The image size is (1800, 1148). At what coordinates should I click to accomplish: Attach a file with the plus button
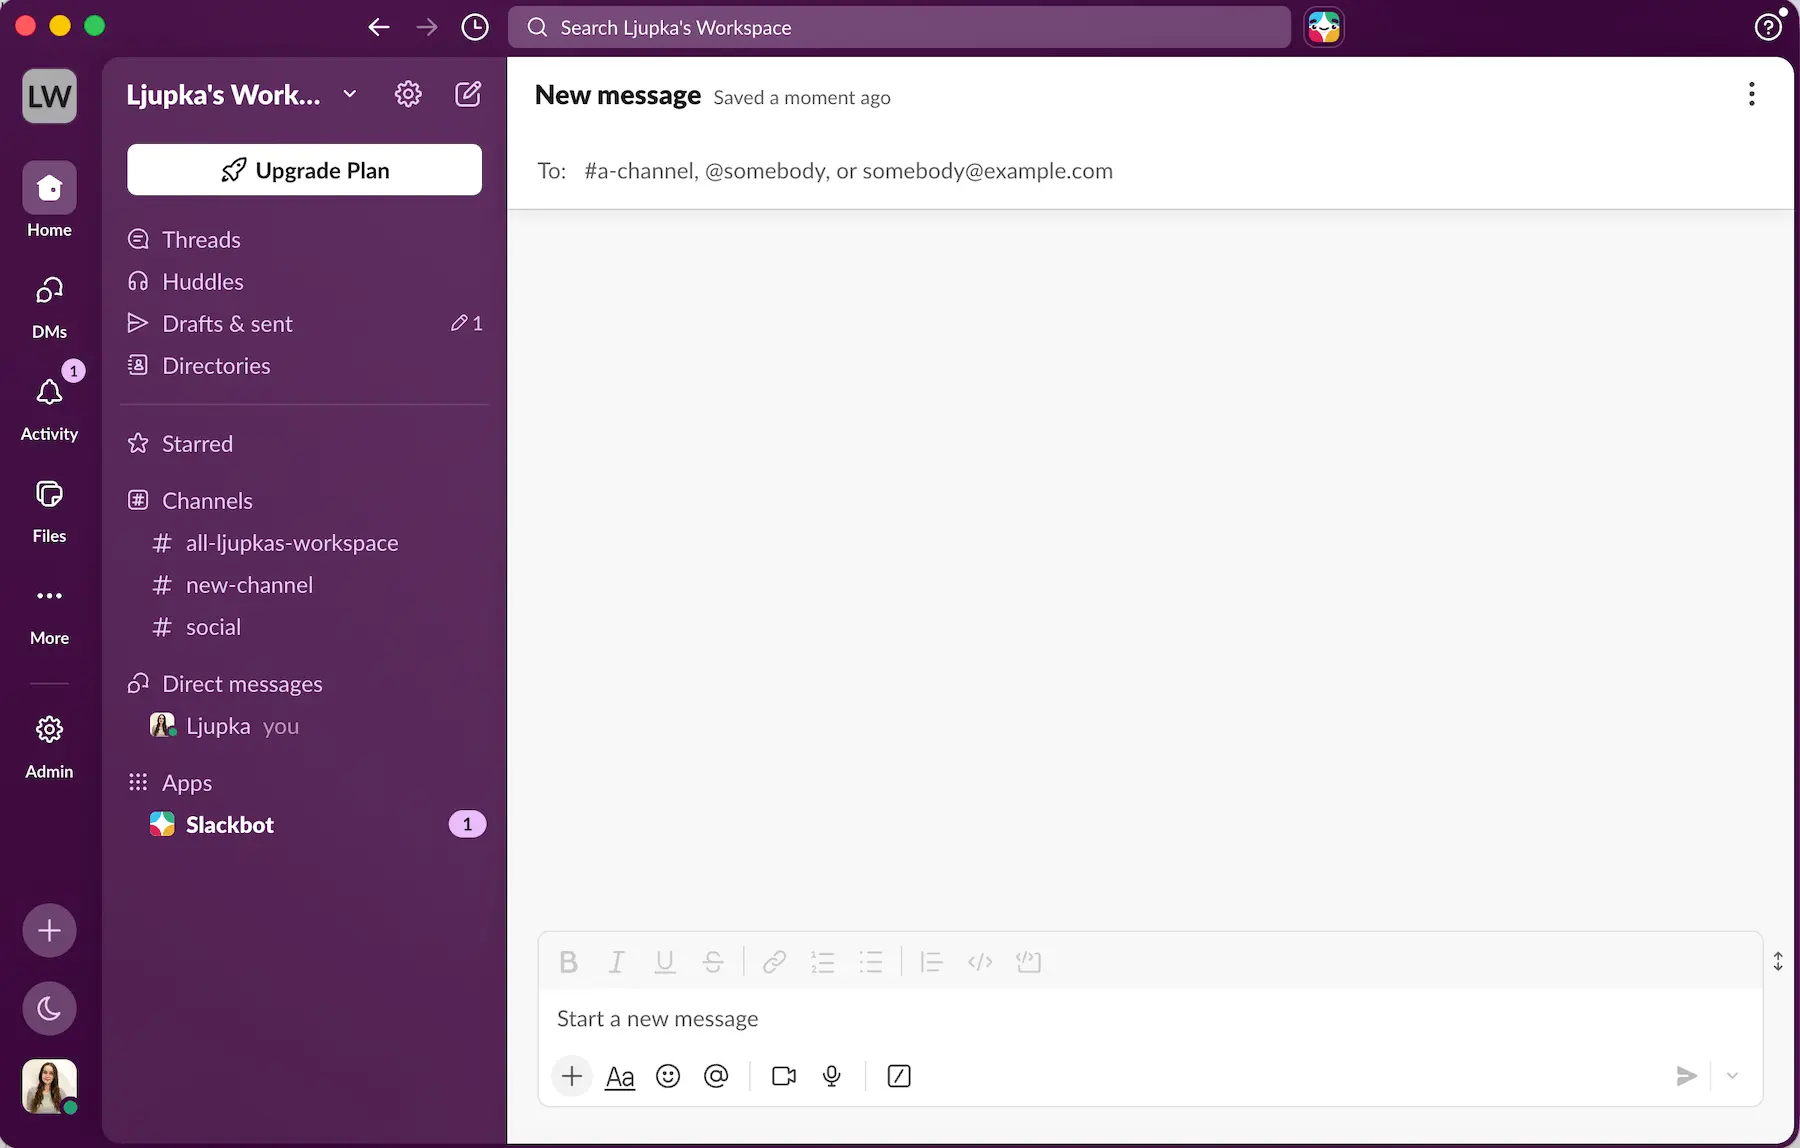coord(572,1076)
